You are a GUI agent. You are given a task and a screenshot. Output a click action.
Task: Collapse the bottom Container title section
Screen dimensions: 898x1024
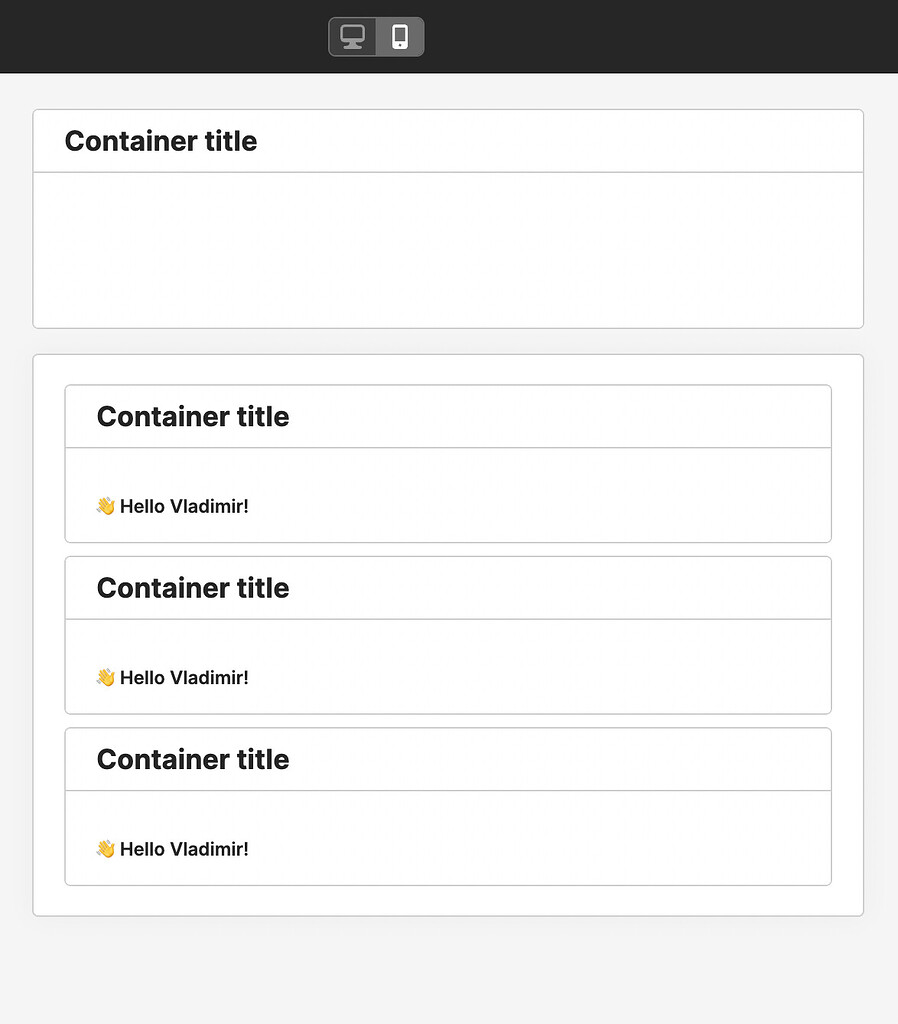click(x=192, y=759)
